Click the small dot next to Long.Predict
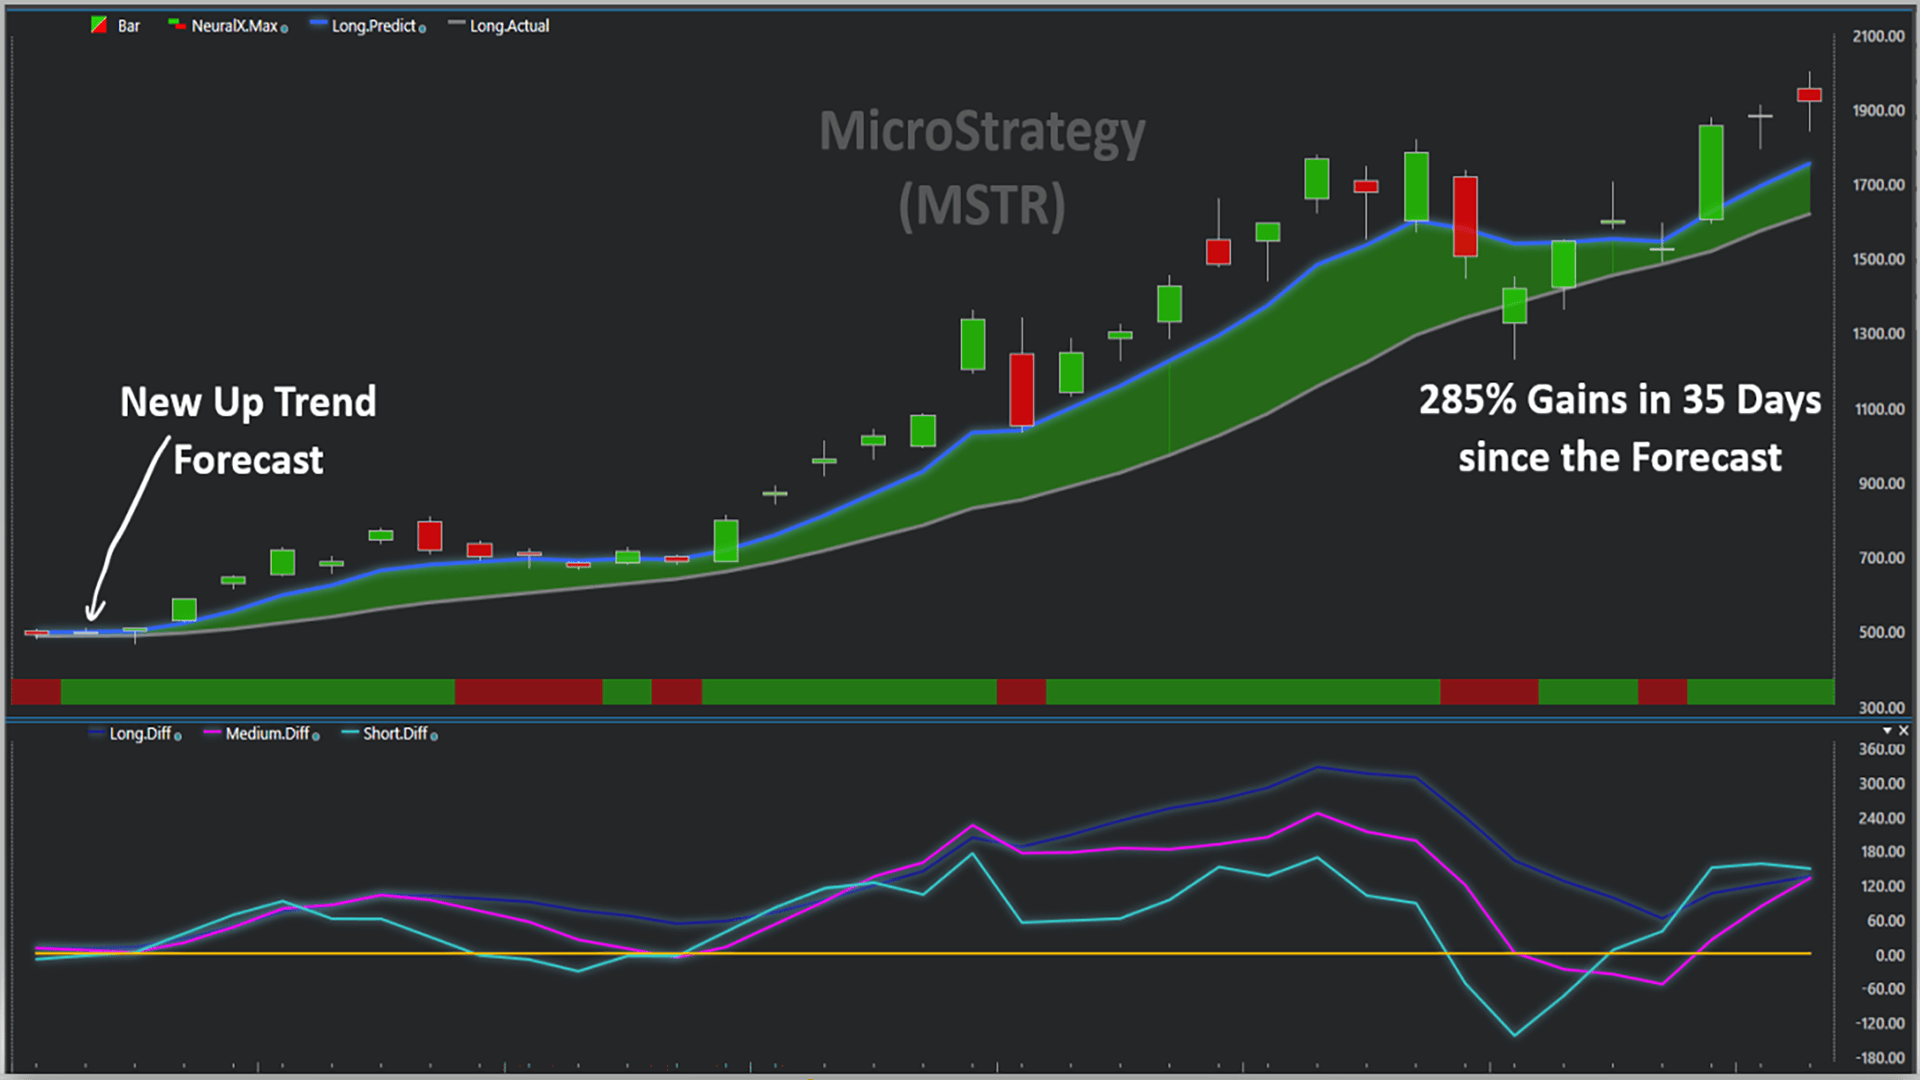 (423, 29)
